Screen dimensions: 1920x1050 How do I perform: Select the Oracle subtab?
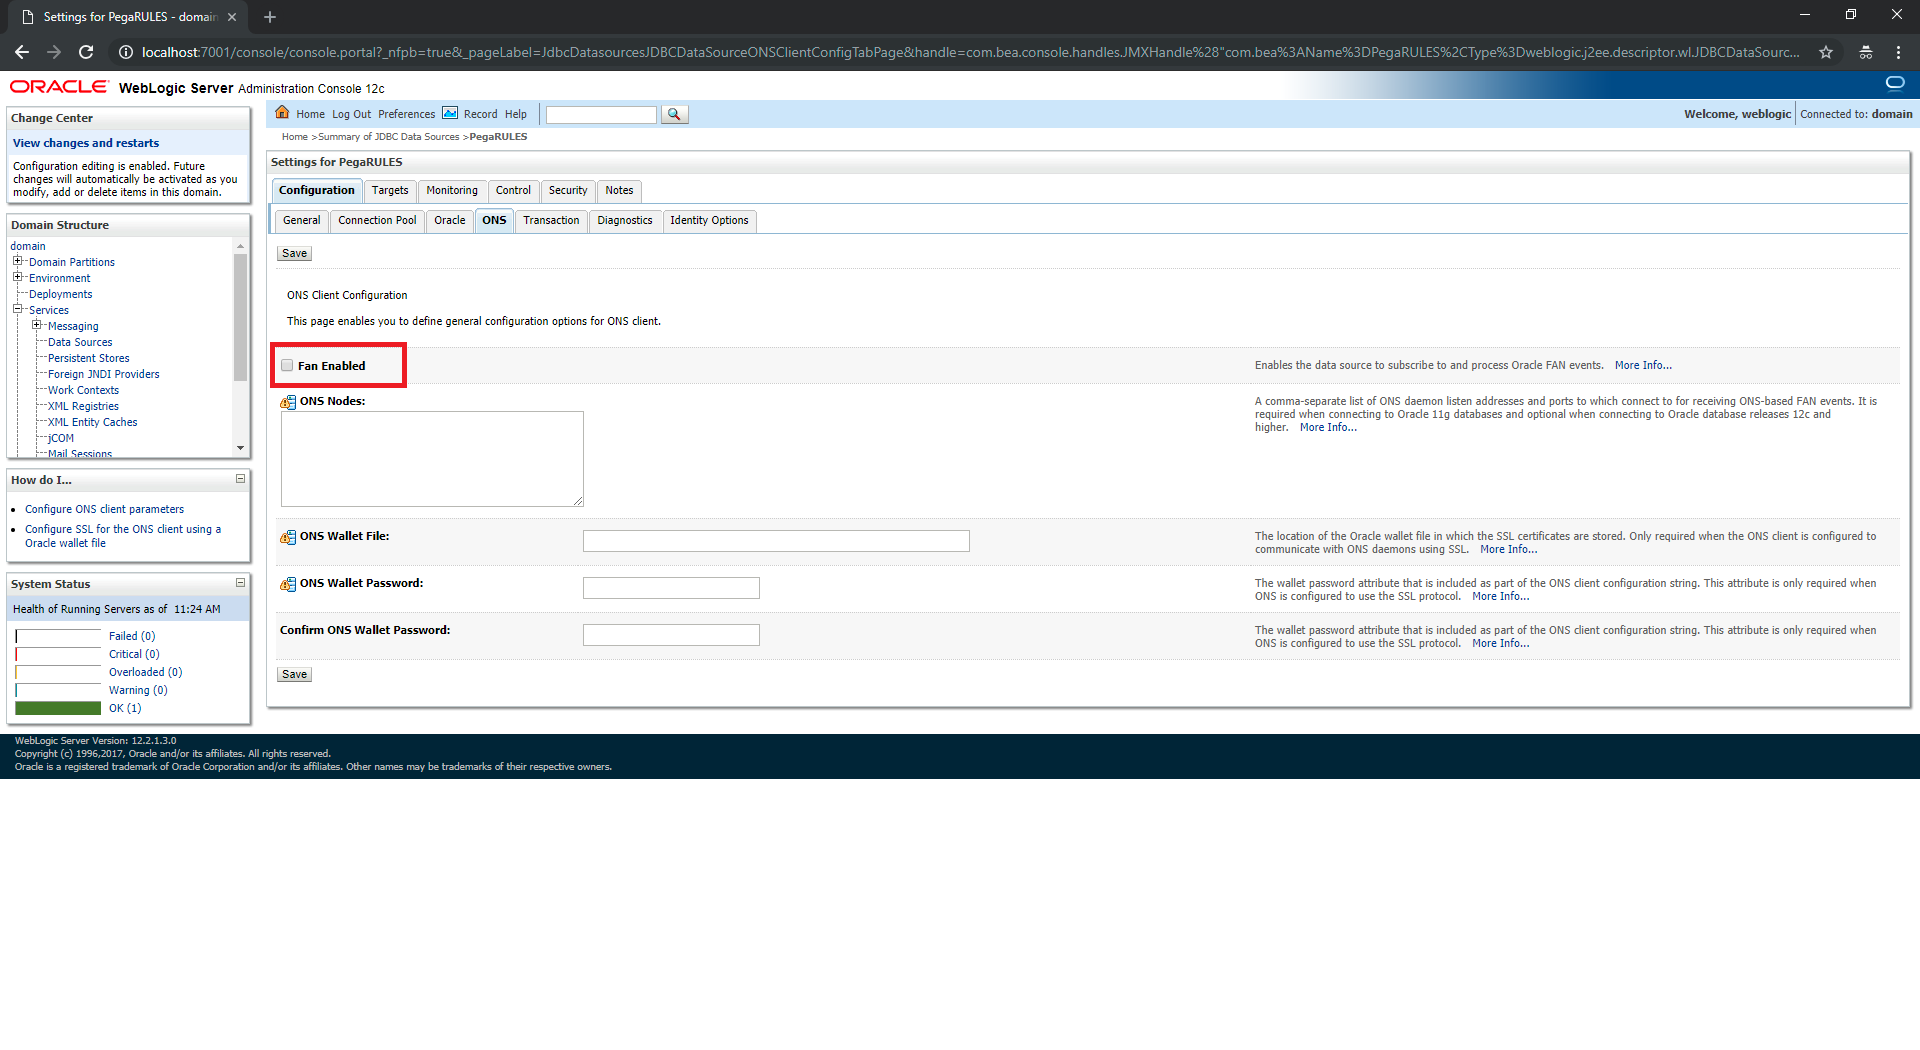pos(450,221)
